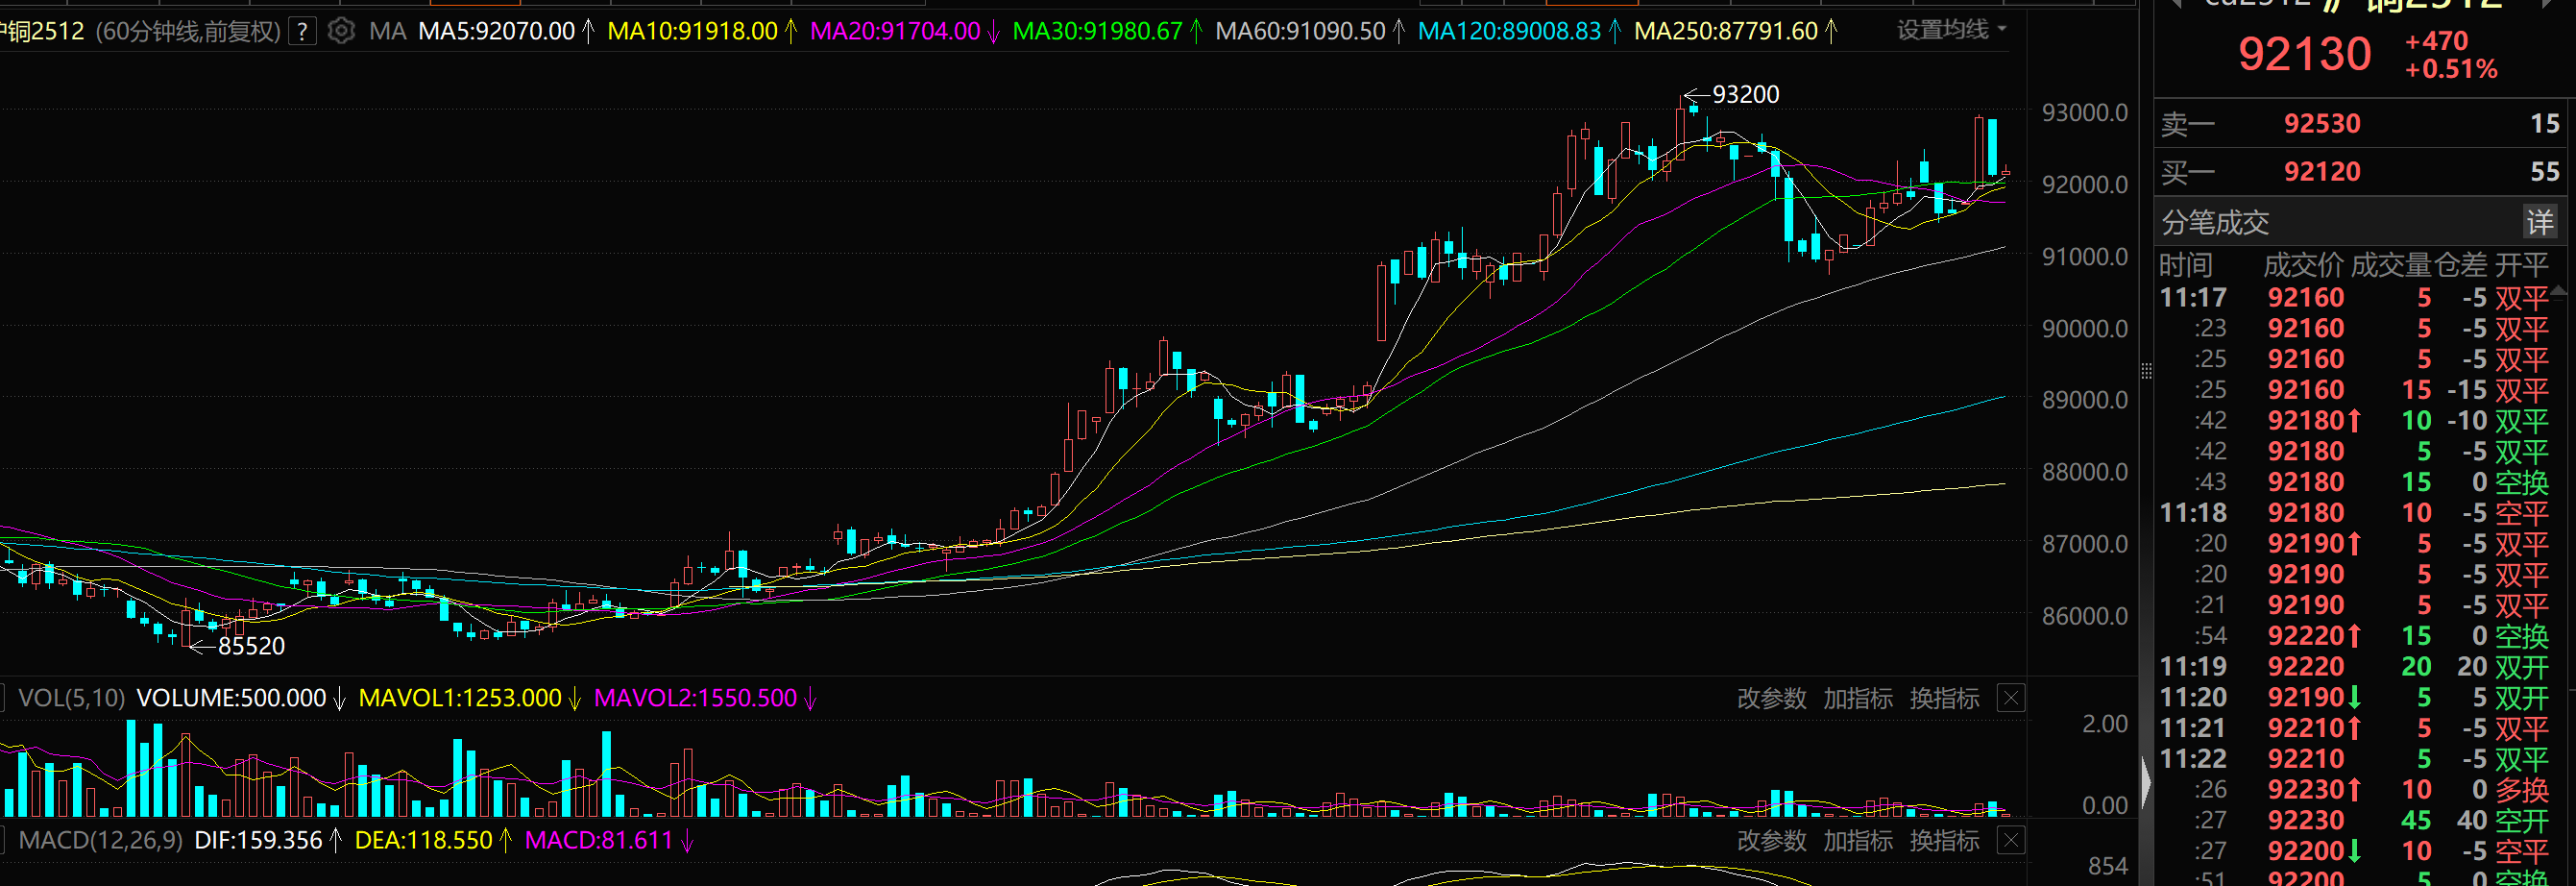This screenshot has width=2576, height=886.
Task: Click the 成交价 column header
Action: pos(2303,265)
